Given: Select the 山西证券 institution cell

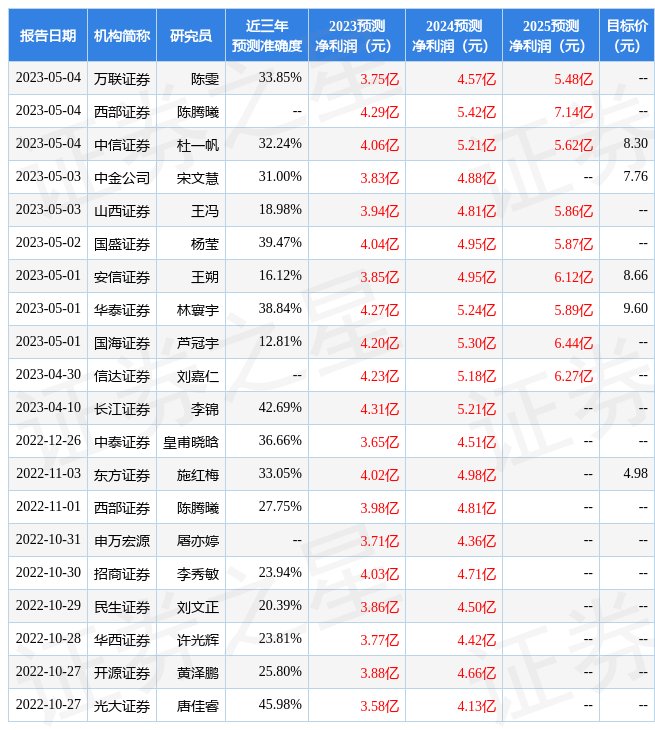Looking at the screenshot, I should click(x=122, y=211).
